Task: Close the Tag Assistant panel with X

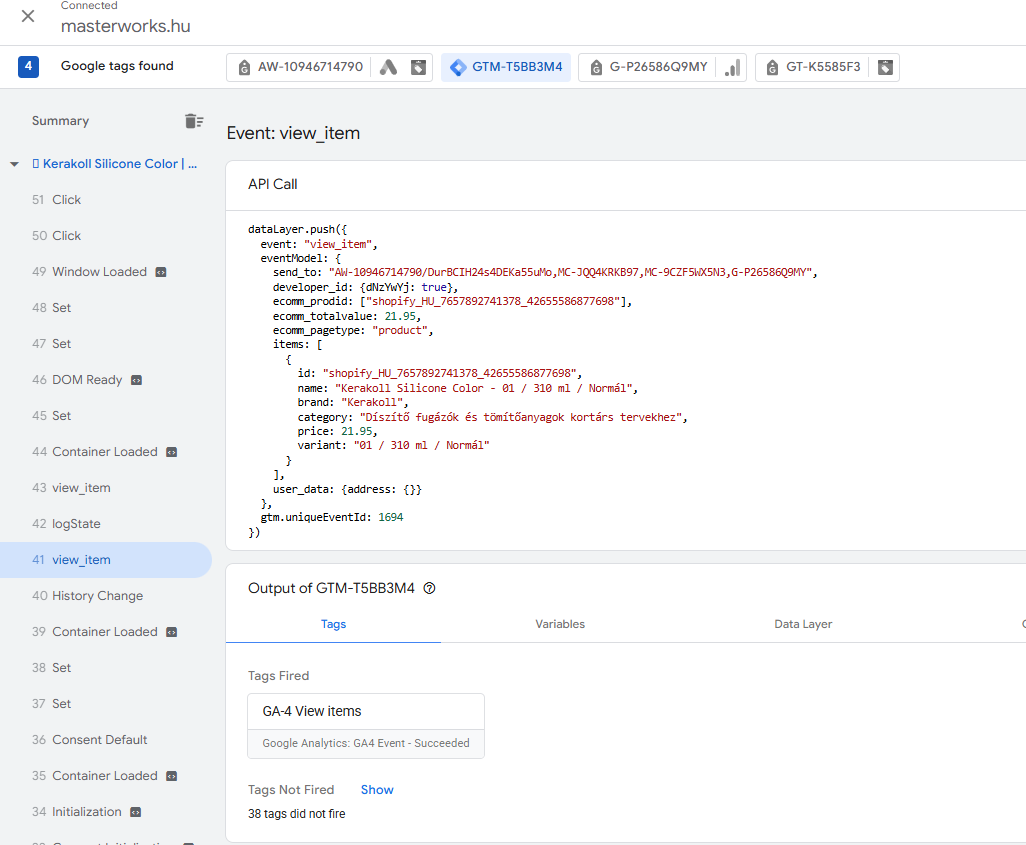Action: pos(27,16)
